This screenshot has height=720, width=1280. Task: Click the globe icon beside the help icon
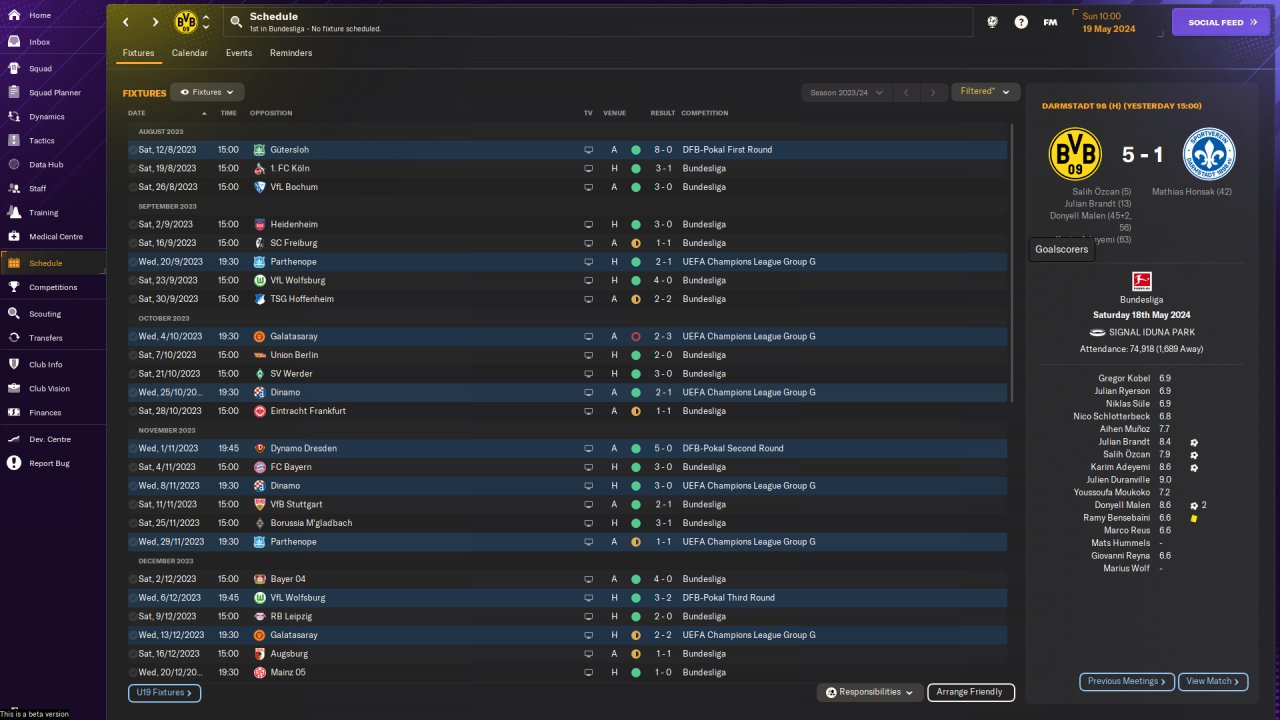pos(992,22)
